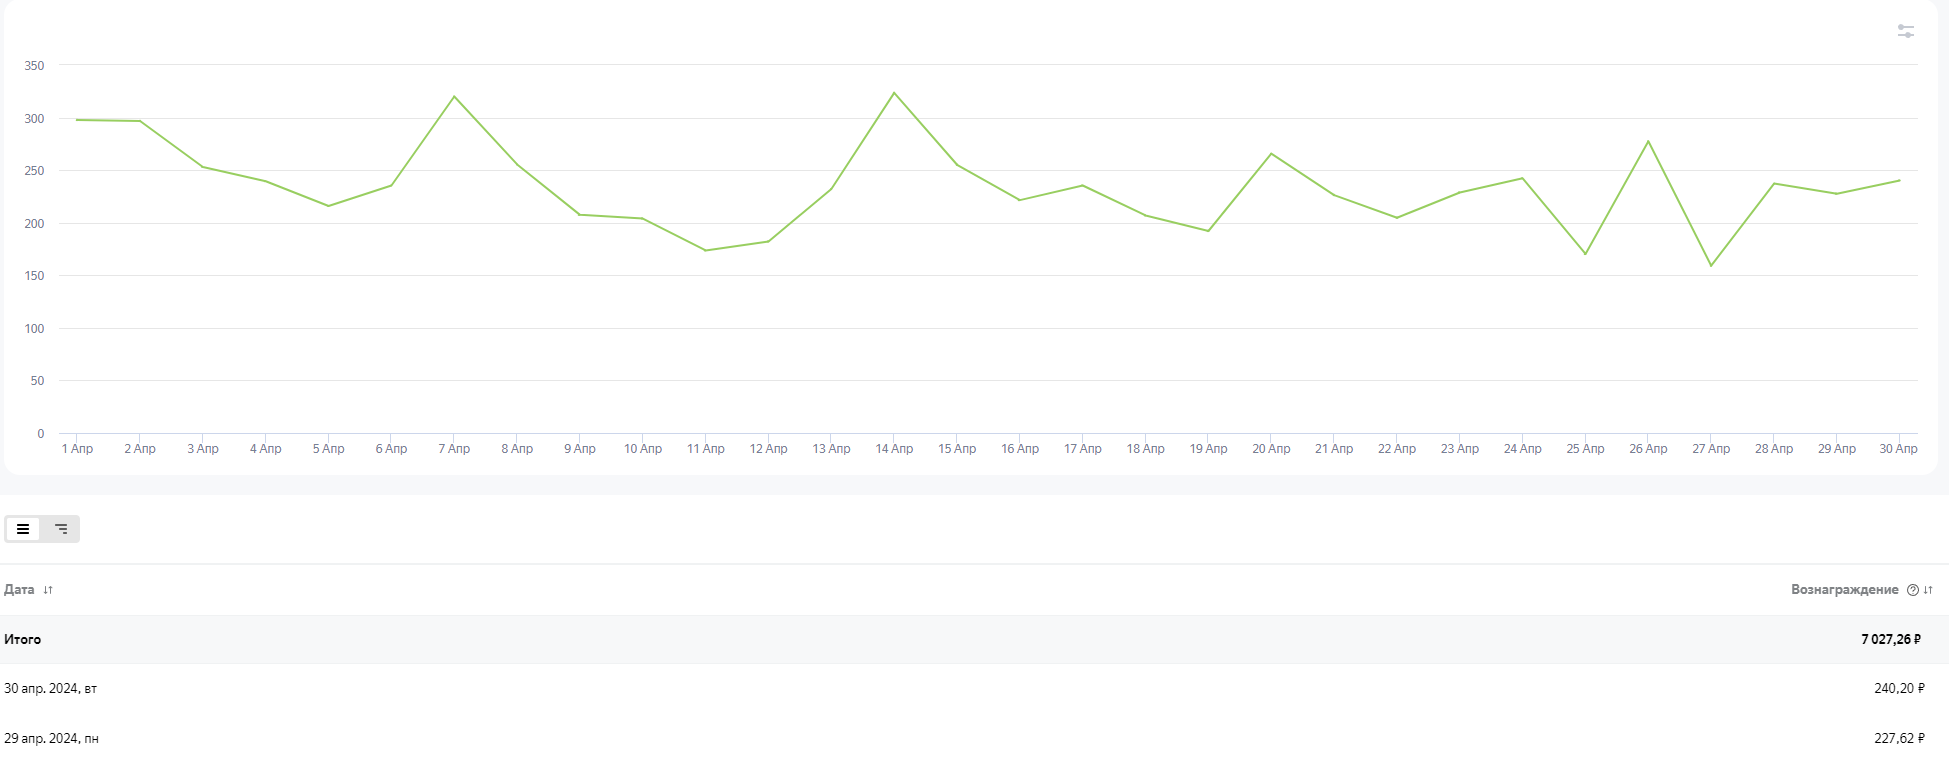1949x760 pixels.
Task: Sort by Вознаграждение using arrows icon
Action: point(1928,590)
